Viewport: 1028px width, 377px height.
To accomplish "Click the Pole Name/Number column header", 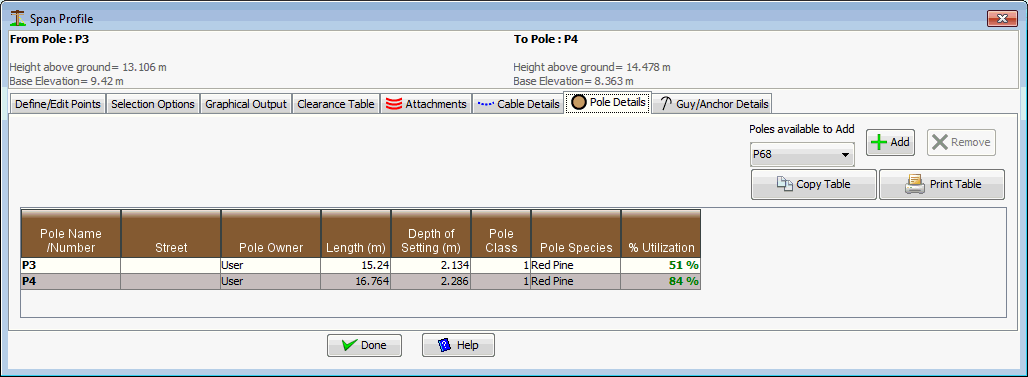I will (71, 233).
